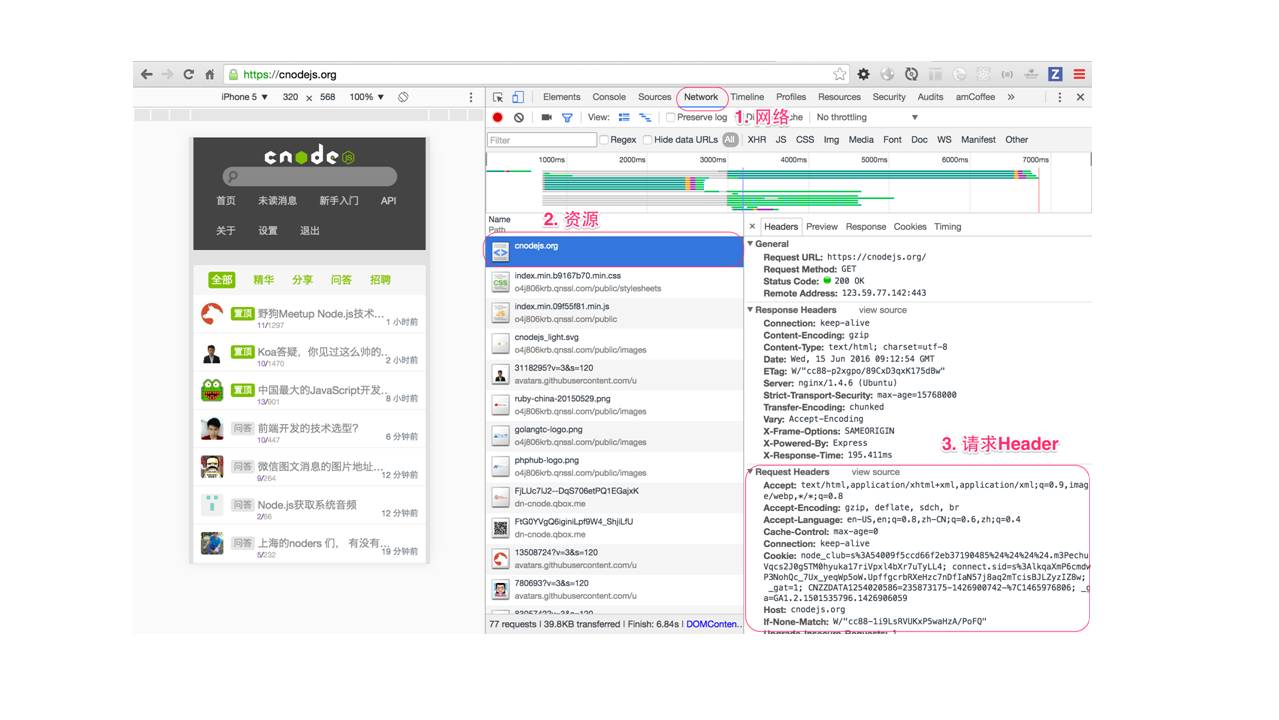Click the network Filter text field
This screenshot has height=720, width=1279.
pyautogui.click(x=540, y=140)
